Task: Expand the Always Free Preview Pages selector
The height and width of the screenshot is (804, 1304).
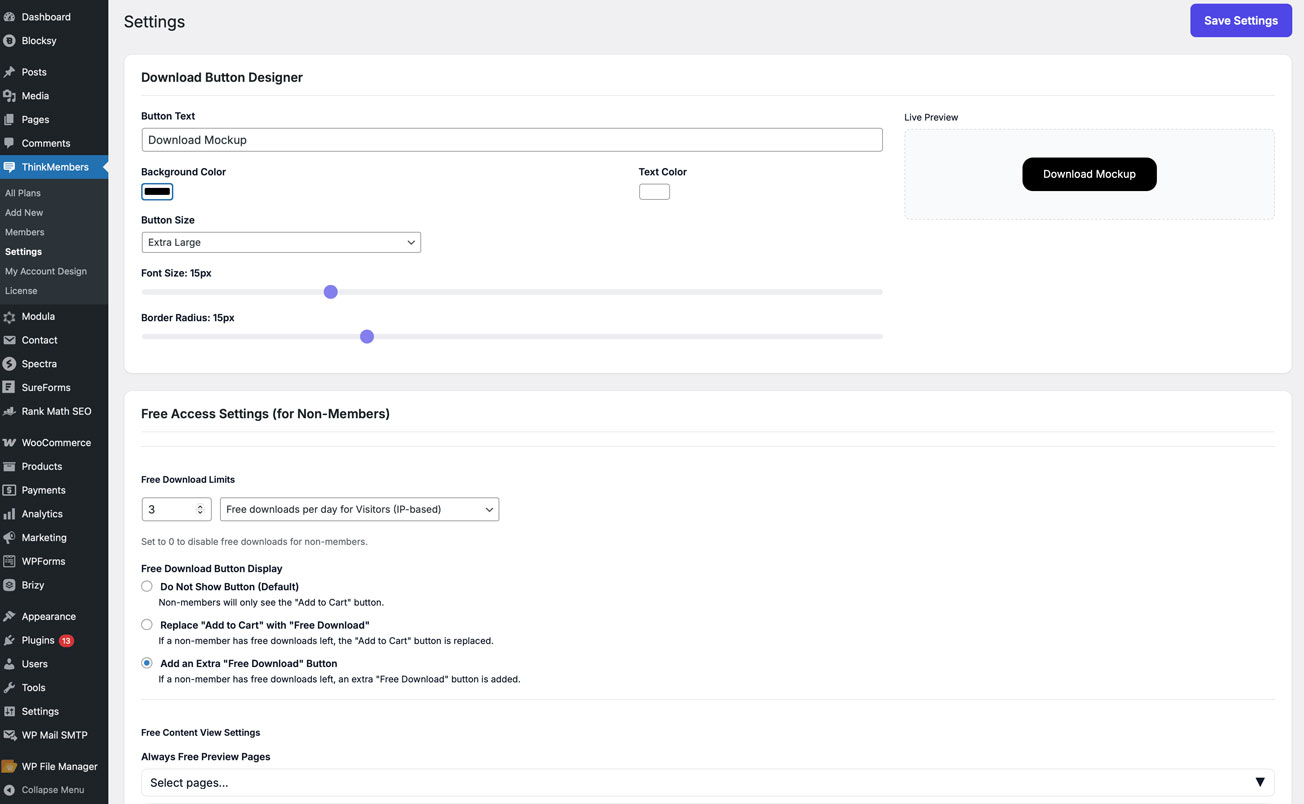Action: coord(708,782)
